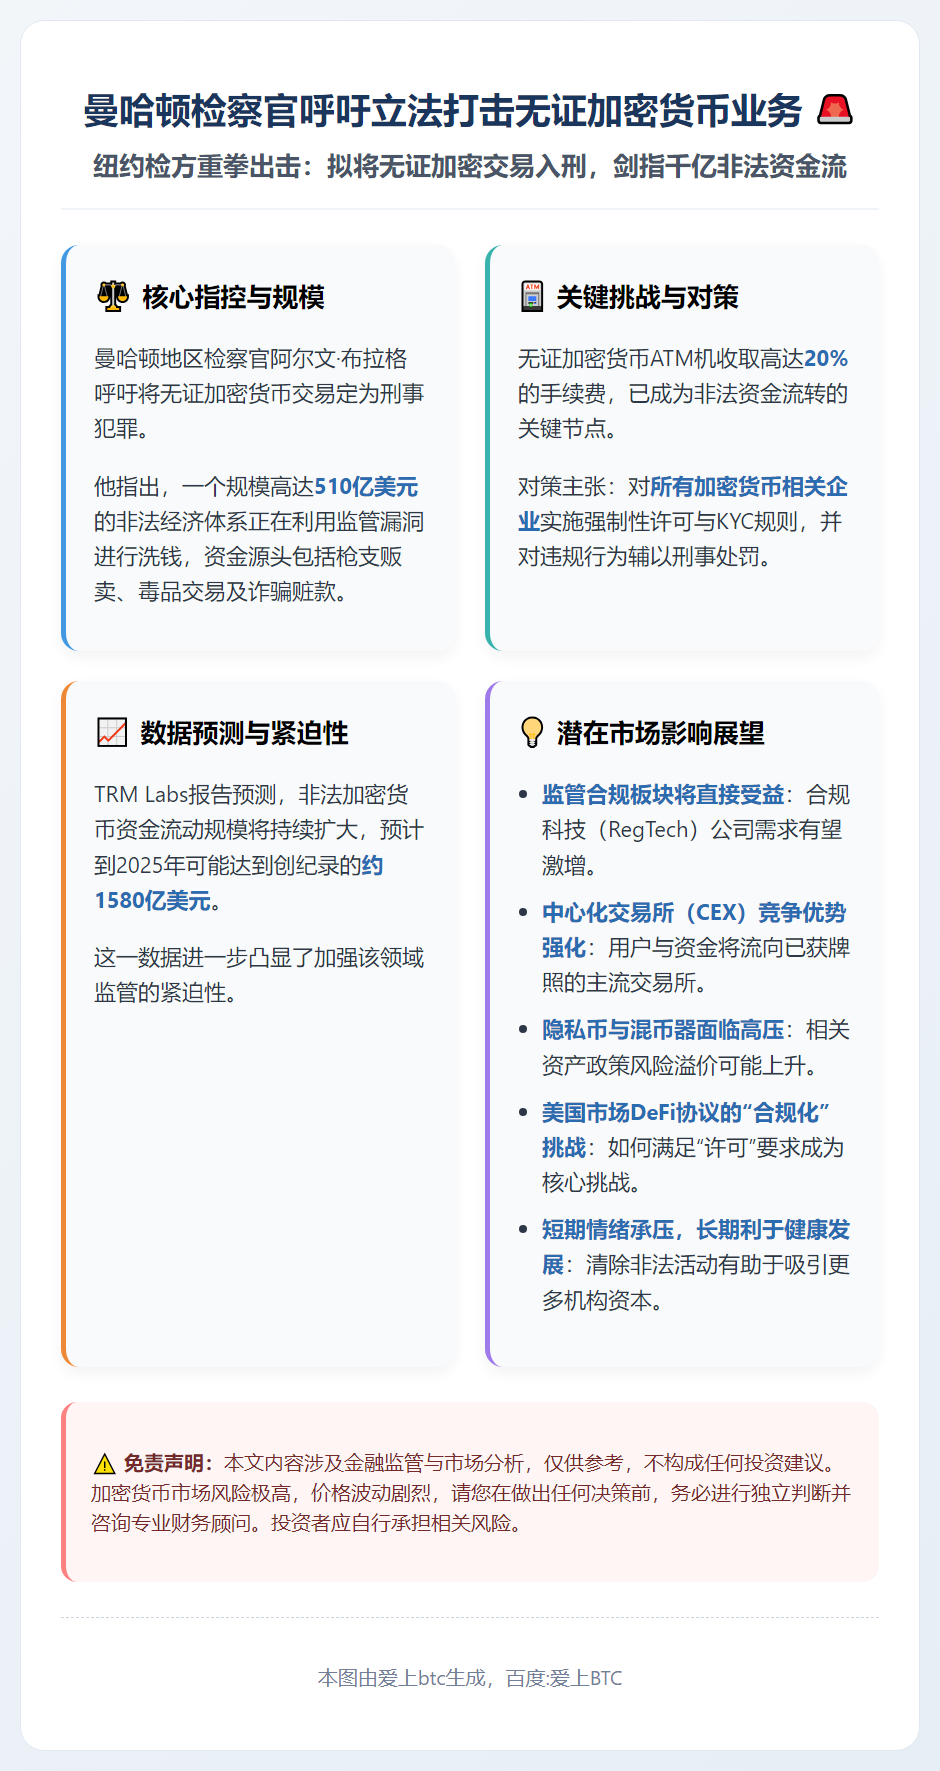
Task: Click the paragraph starting 曼哈顿地区检察官阿尔文·布拉格
Action: 259,394
